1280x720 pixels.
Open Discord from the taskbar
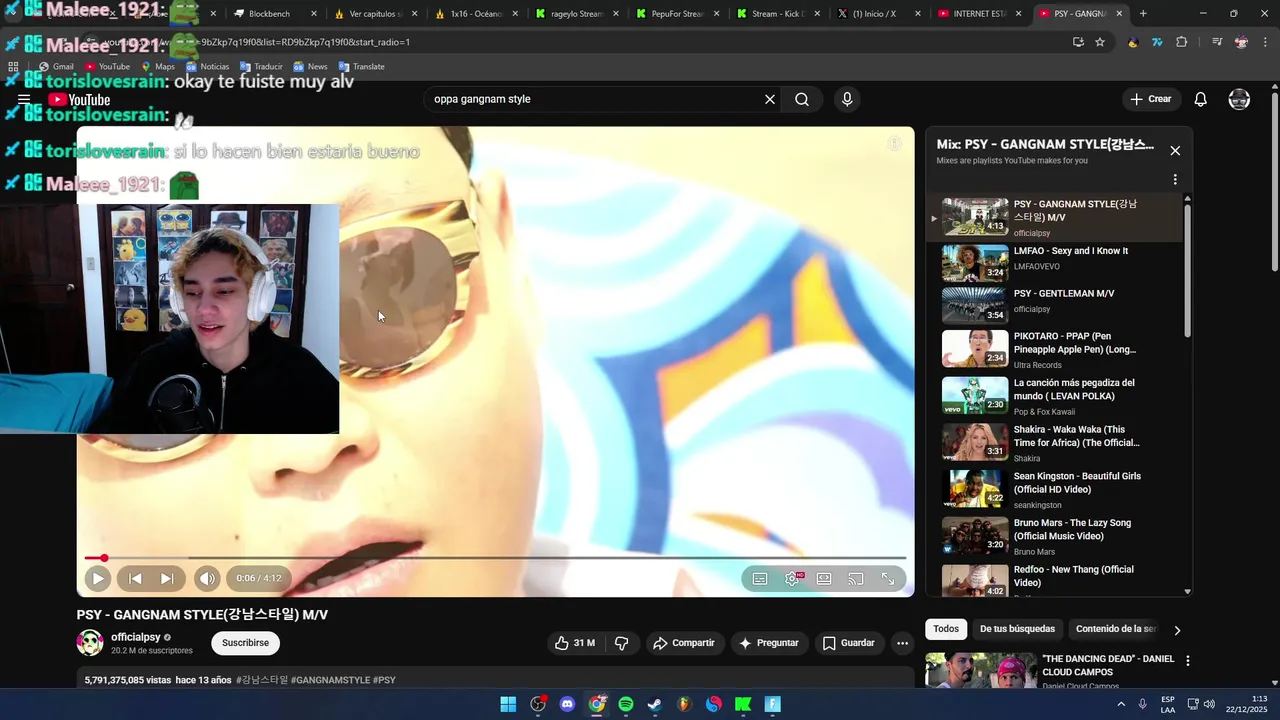[567, 704]
